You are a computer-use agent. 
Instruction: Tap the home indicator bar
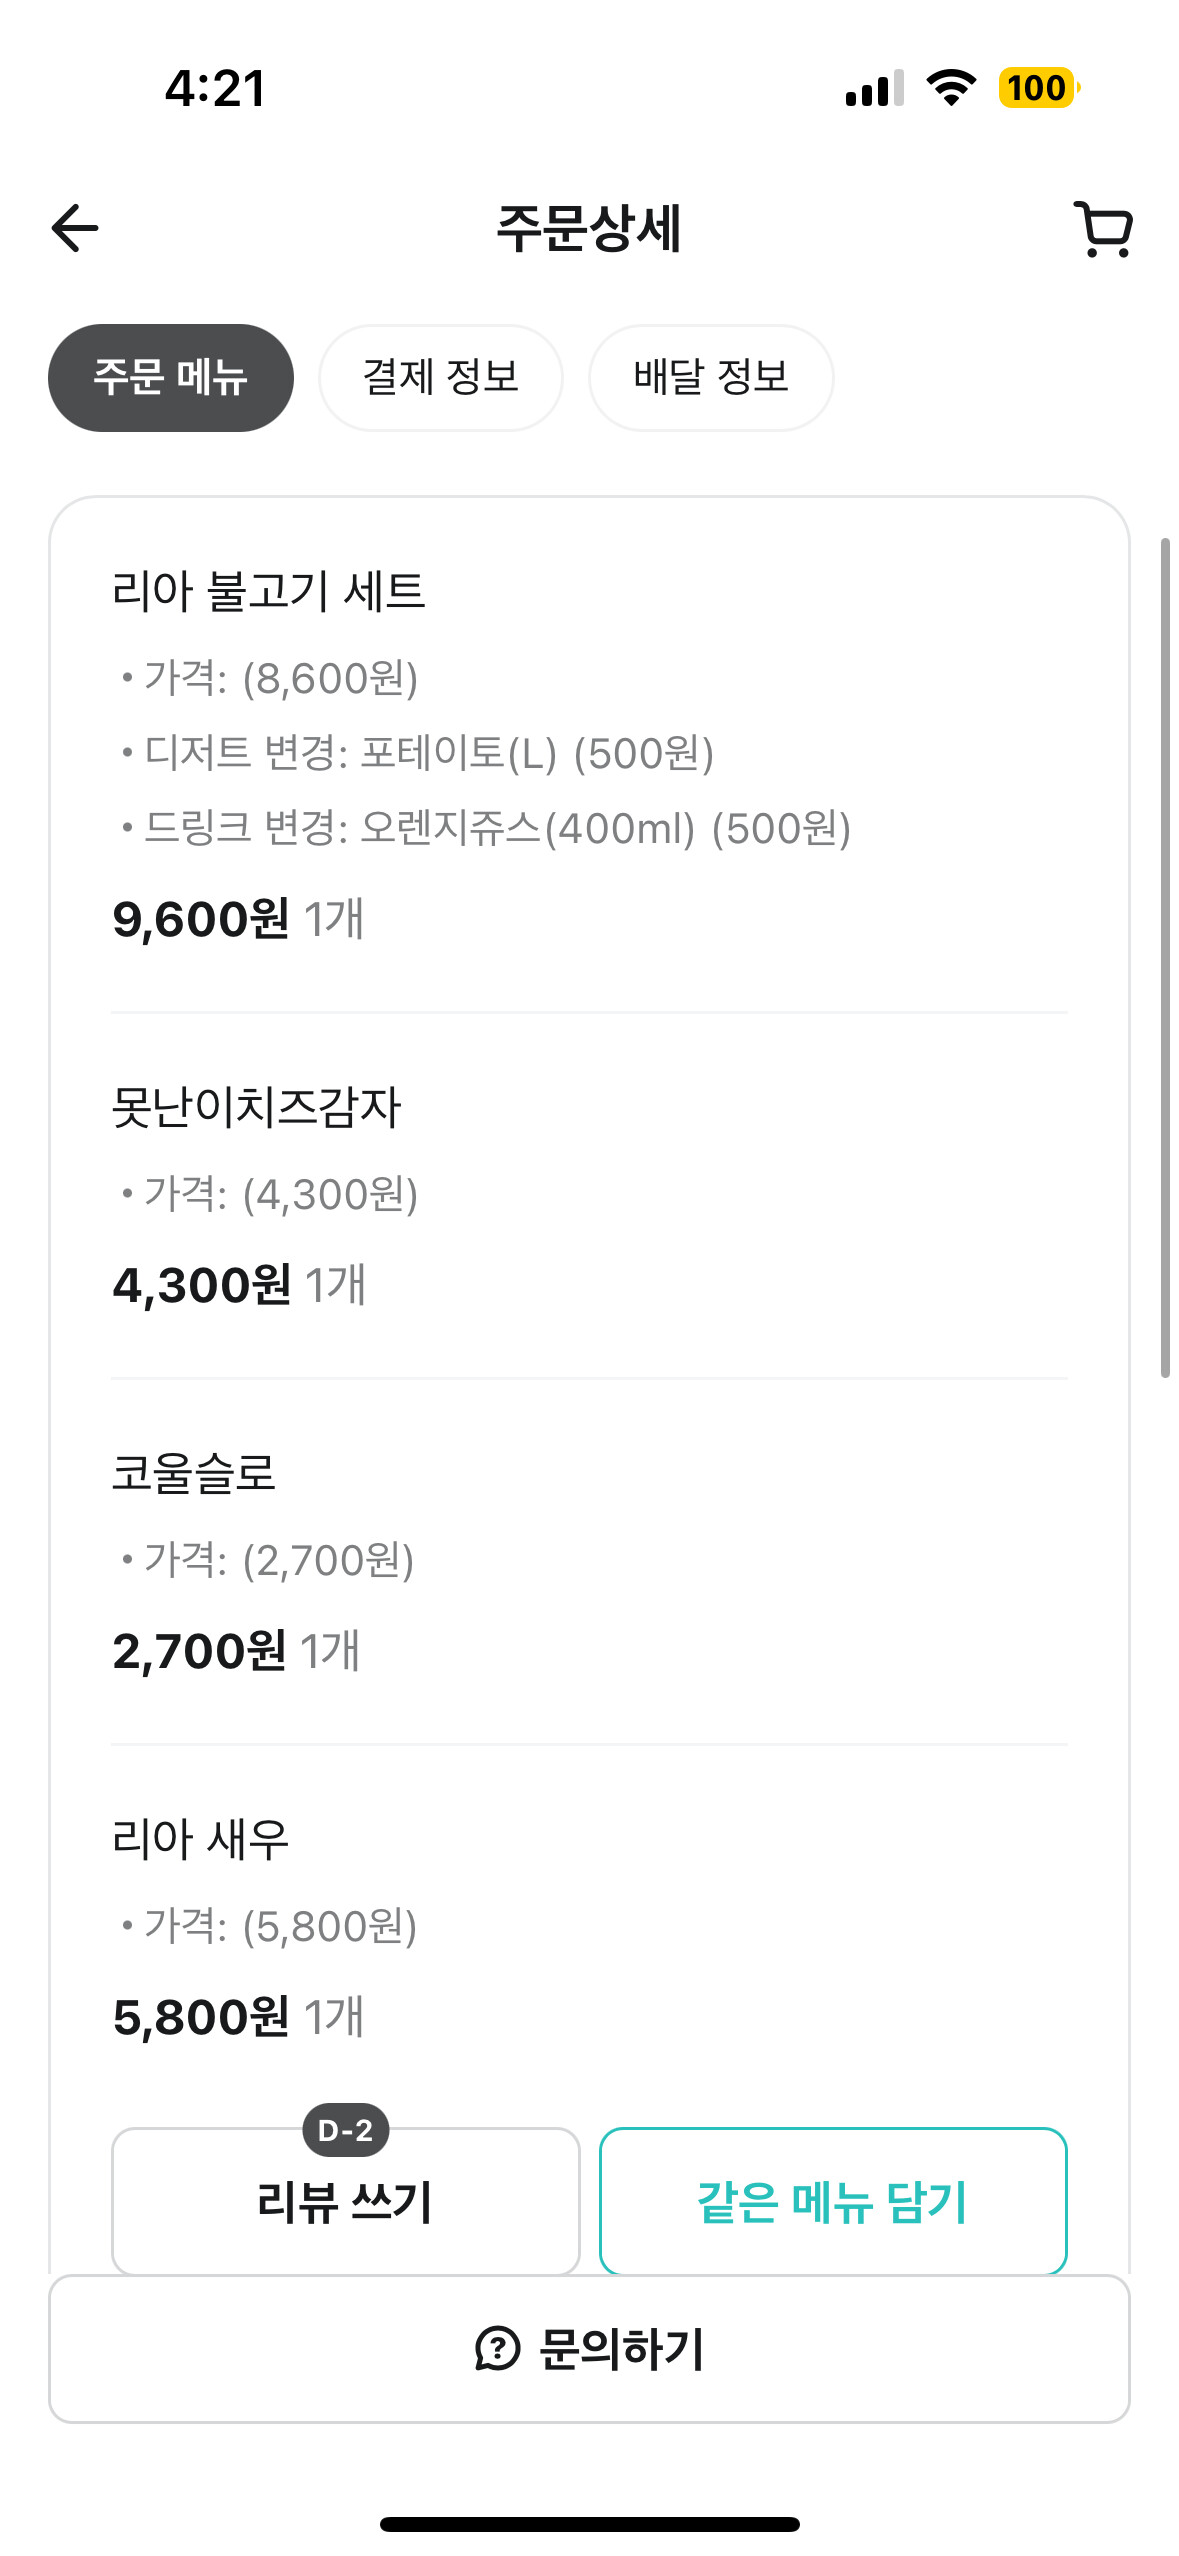coord(589,2524)
